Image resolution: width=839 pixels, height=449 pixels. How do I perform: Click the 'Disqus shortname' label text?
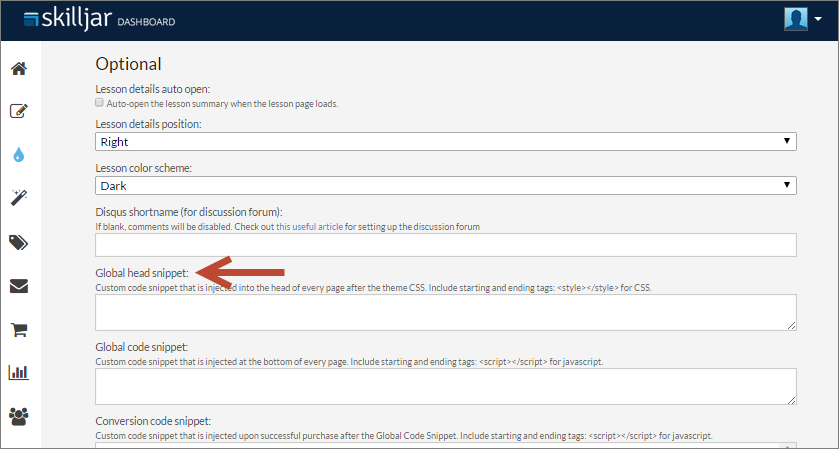(189, 212)
